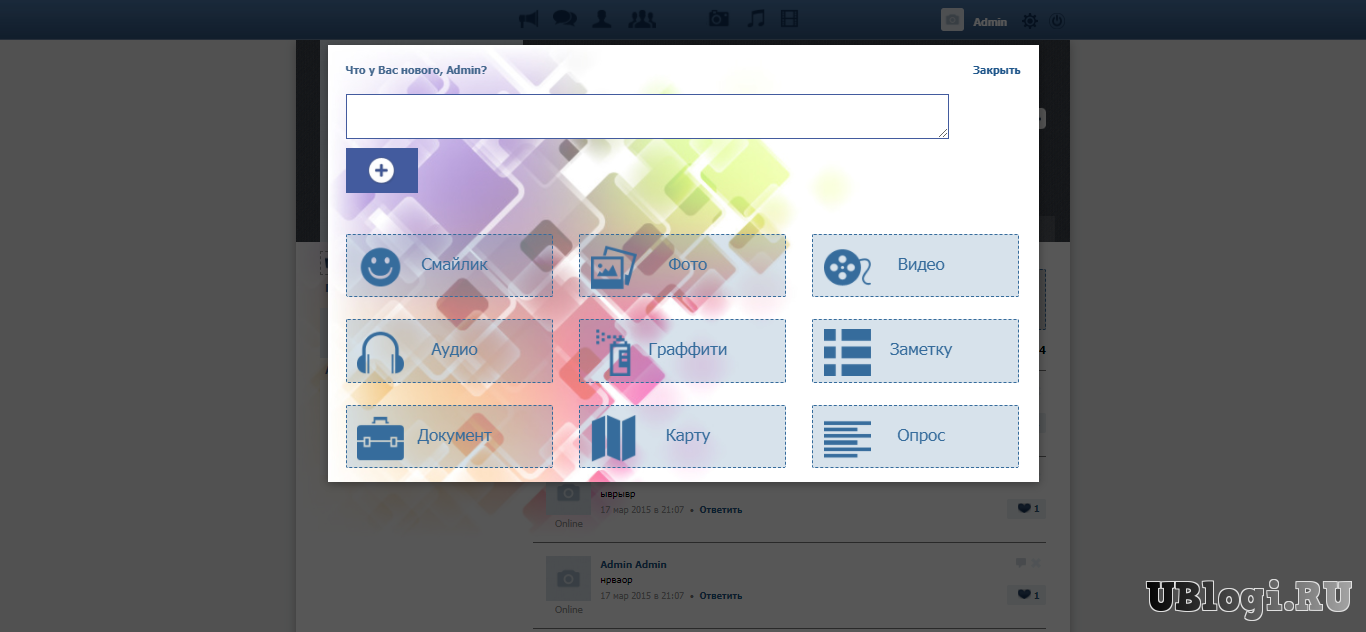Open the photos camera icon in top bar
Image resolution: width=1366 pixels, height=632 pixels.
(718, 19)
